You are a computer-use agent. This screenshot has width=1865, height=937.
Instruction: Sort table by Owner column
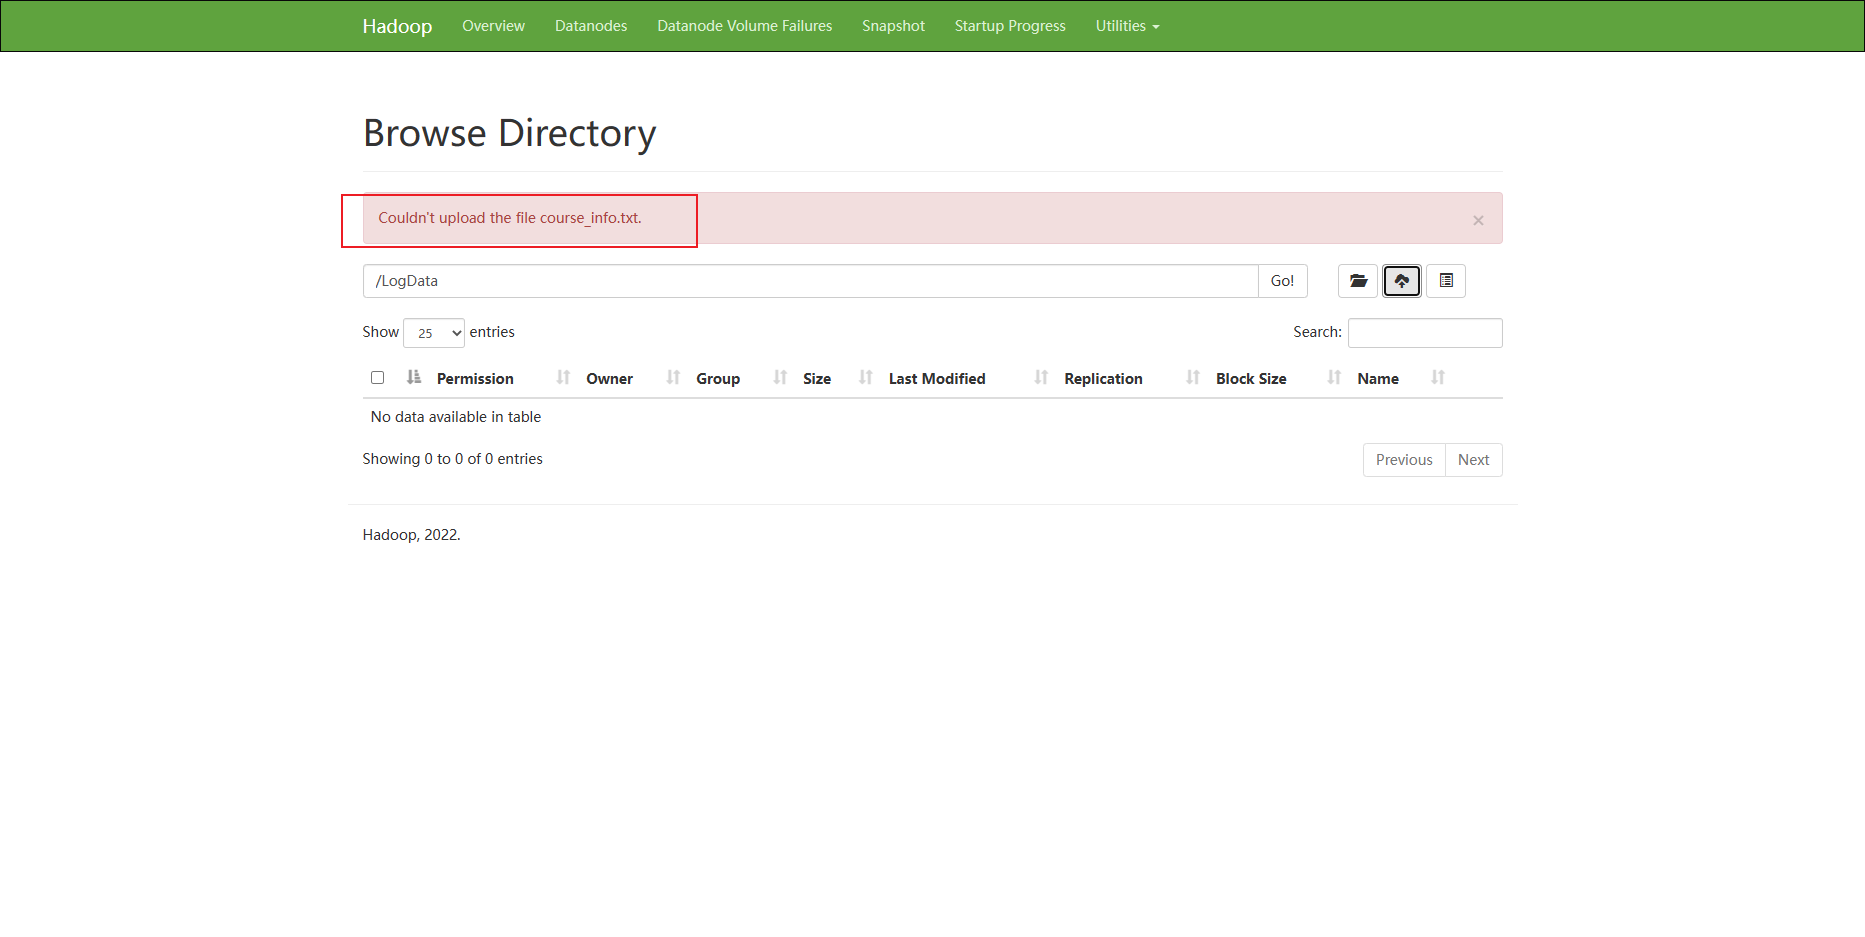click(609, 379)
